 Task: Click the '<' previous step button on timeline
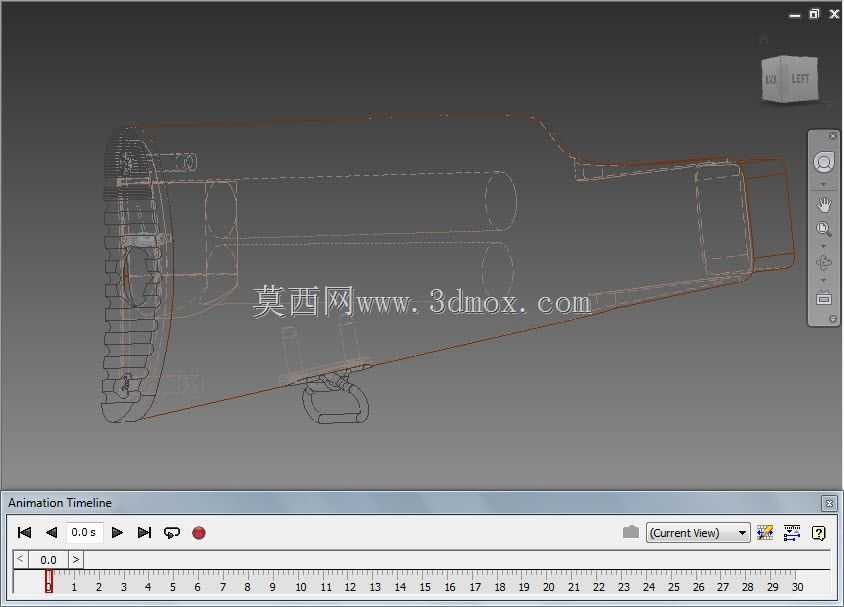[20, 559]
